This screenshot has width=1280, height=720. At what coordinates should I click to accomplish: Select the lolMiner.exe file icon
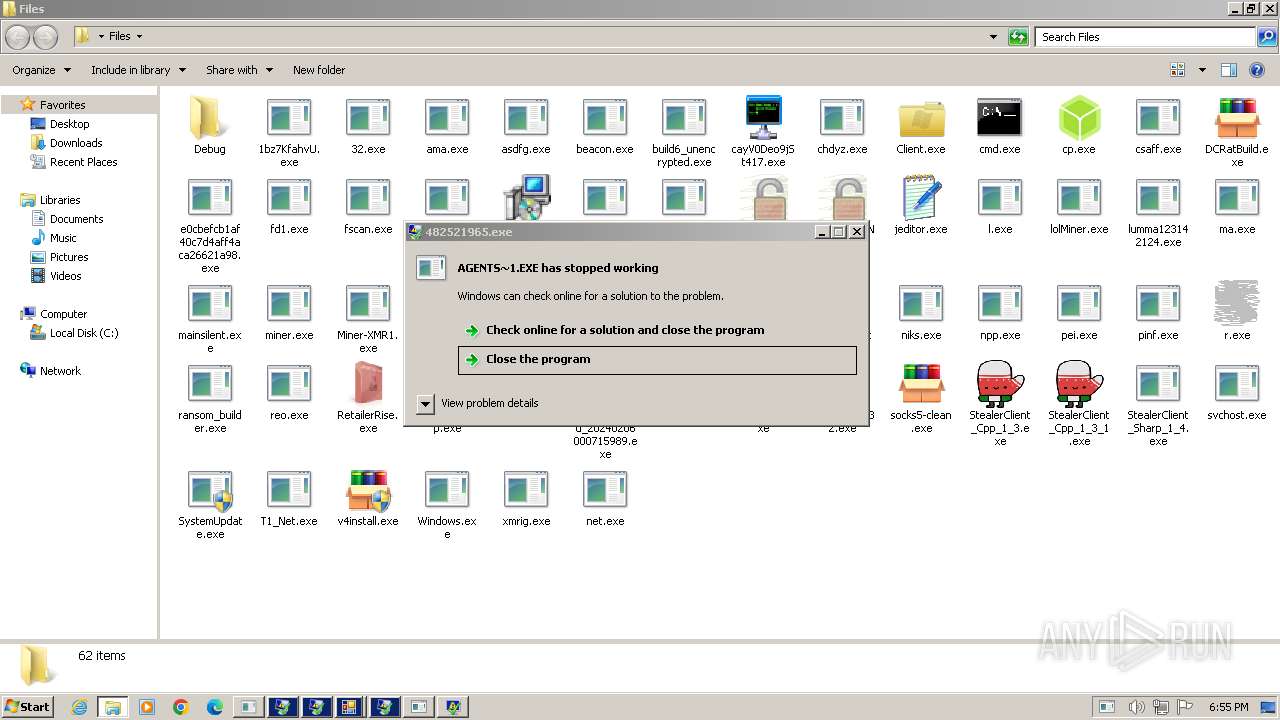click(x=1078, y=198)
